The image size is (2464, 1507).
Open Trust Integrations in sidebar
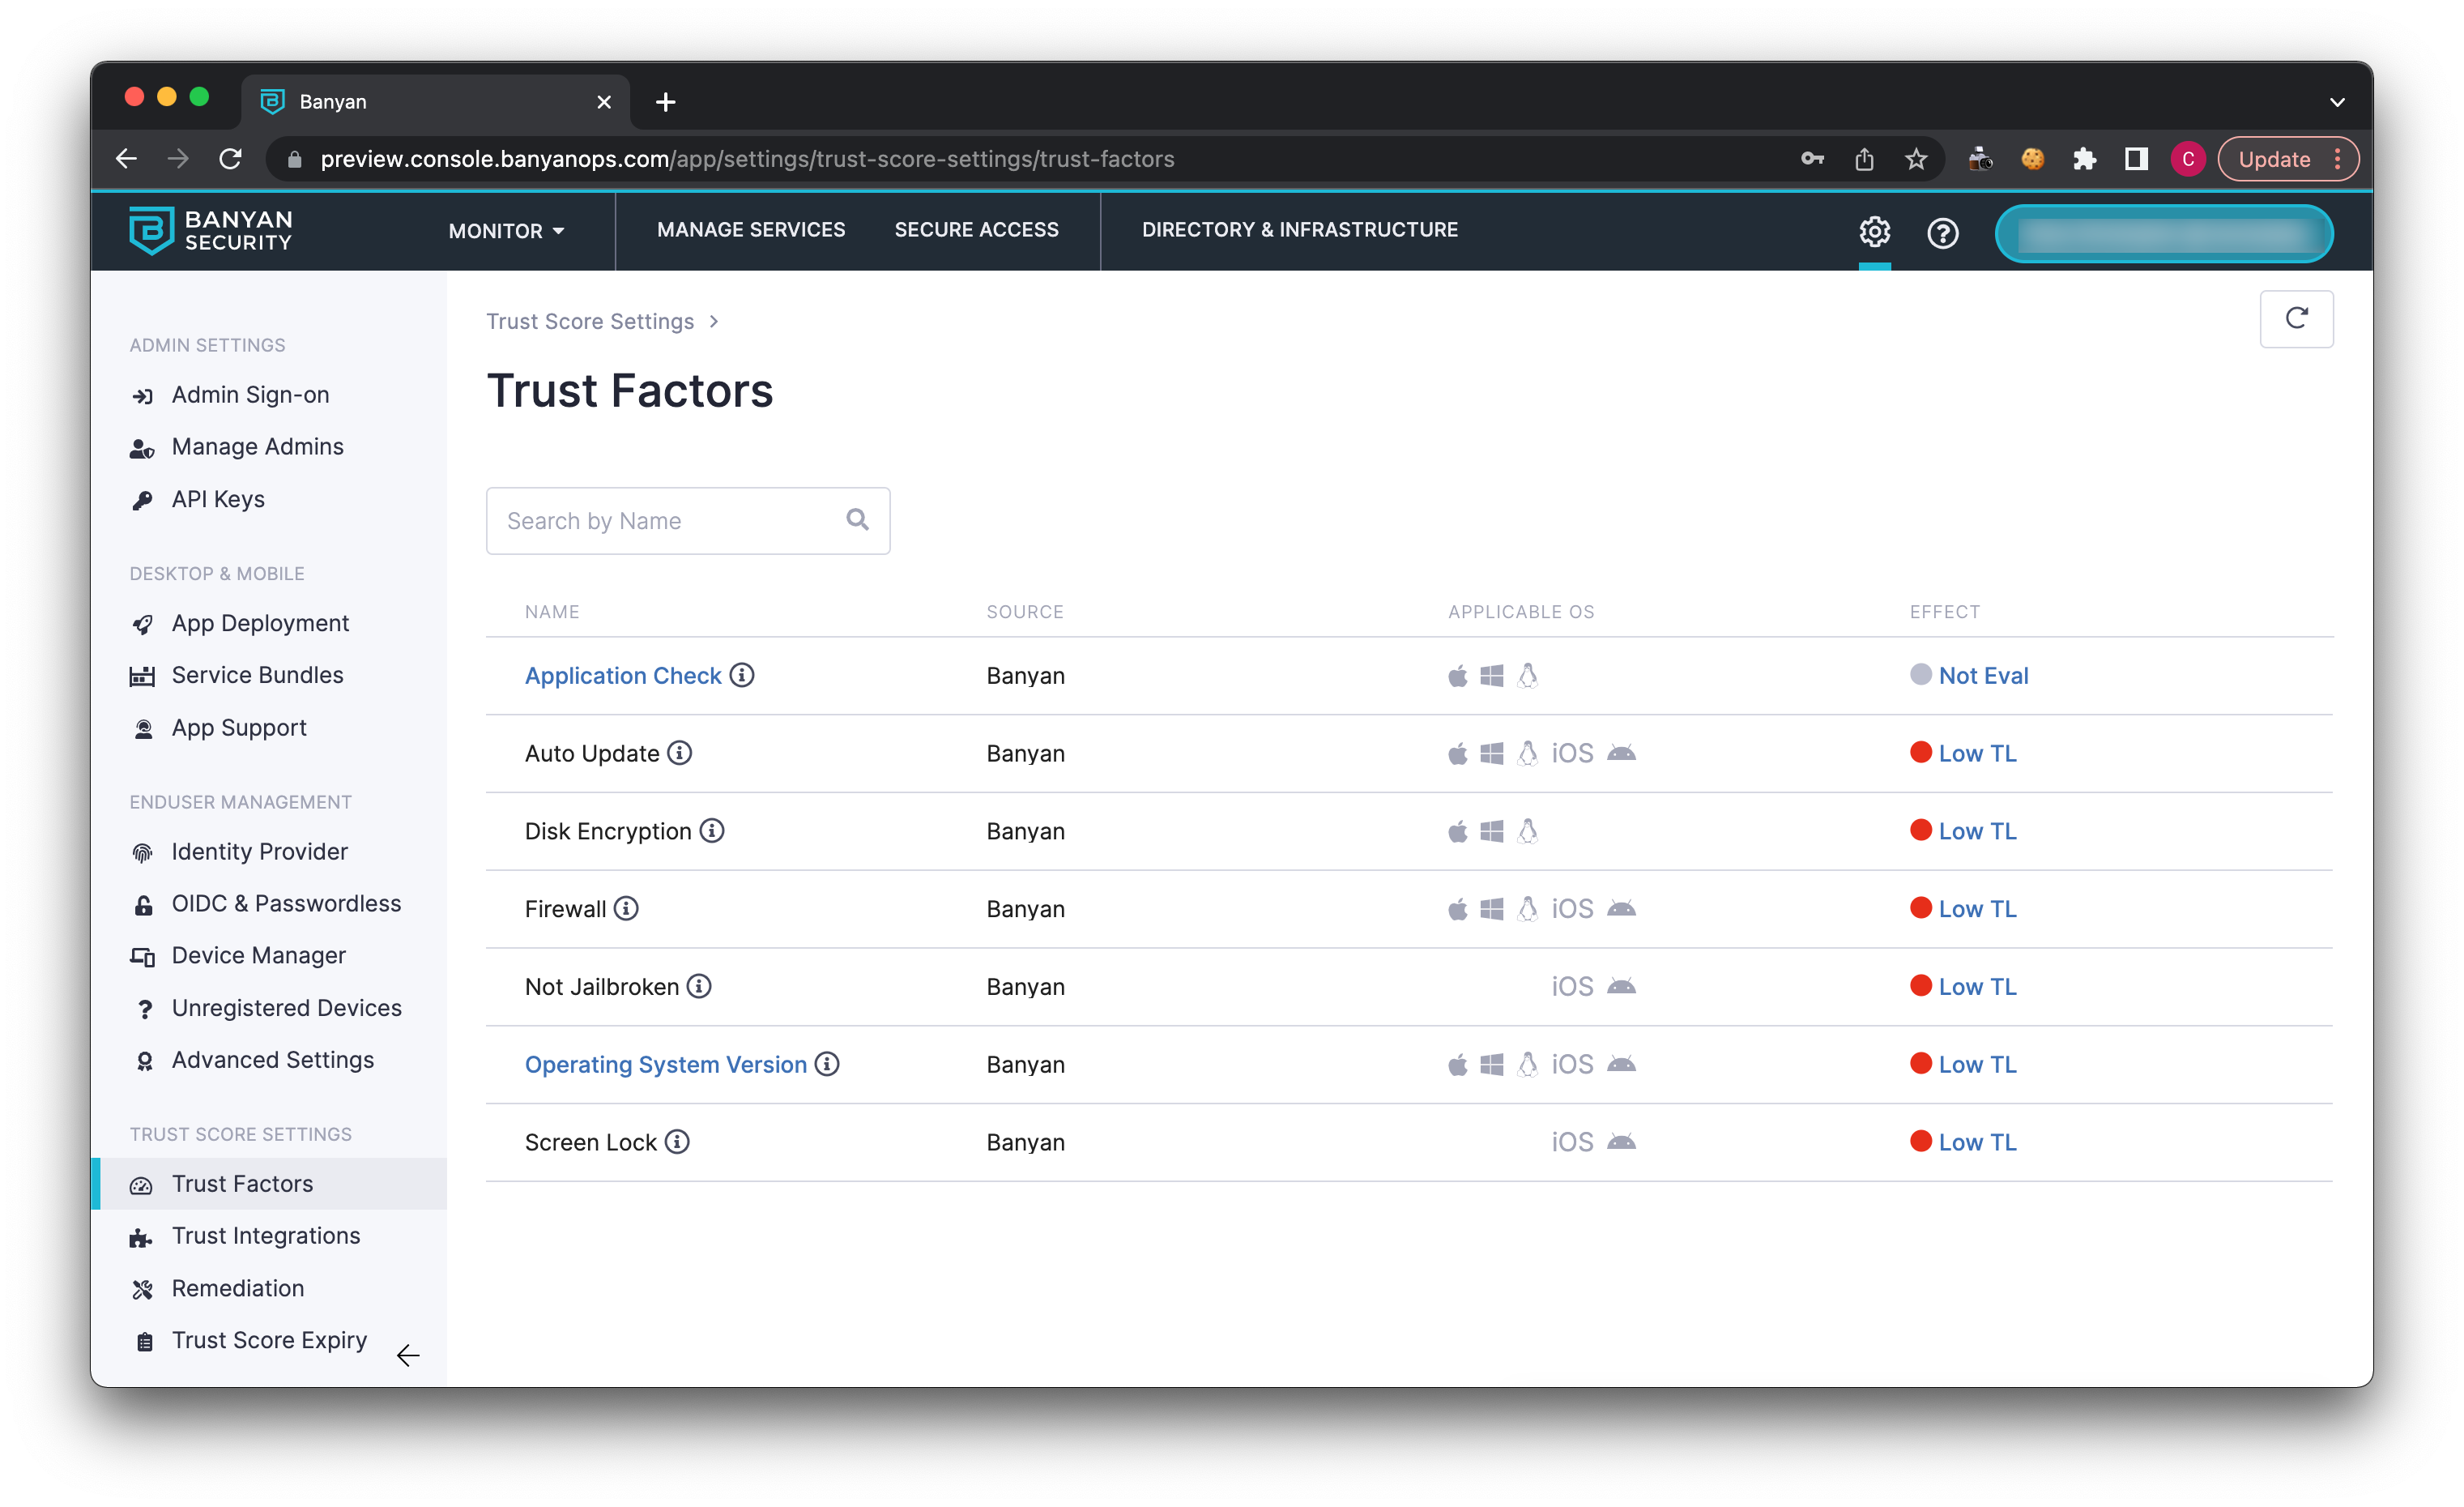click(x=265, y=1235)
